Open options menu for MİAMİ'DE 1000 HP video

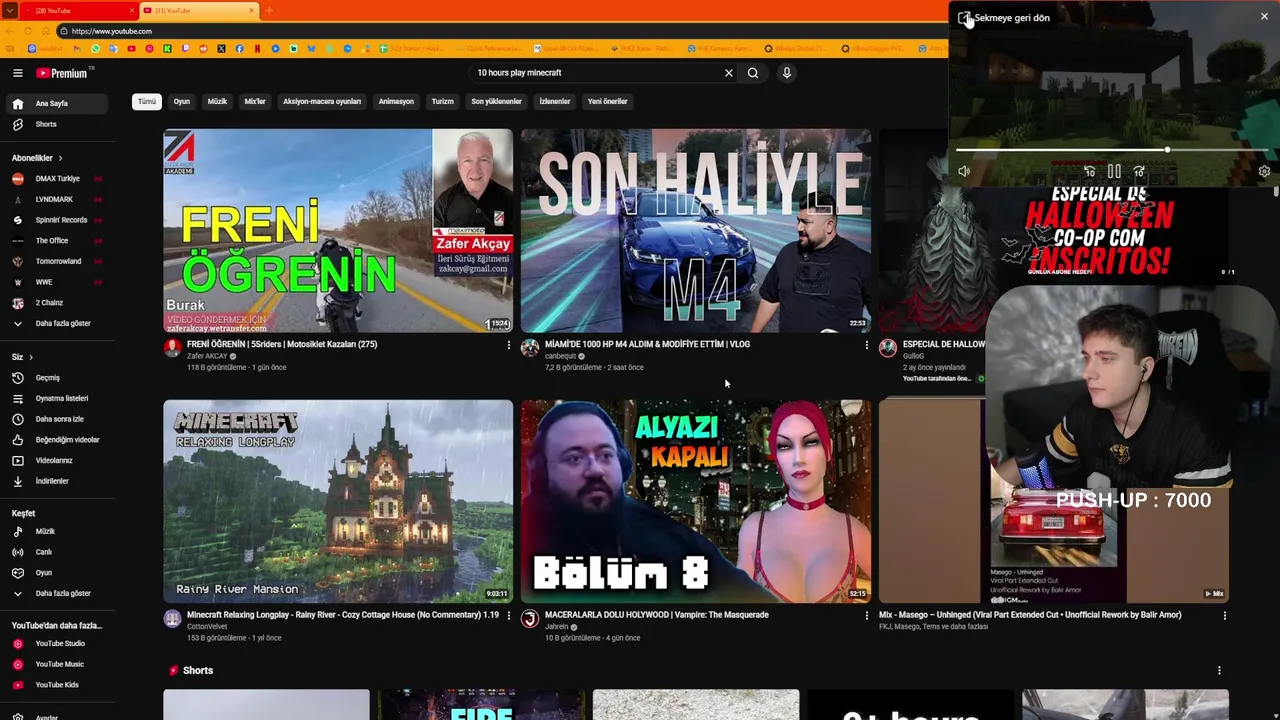tap(866, 345)
